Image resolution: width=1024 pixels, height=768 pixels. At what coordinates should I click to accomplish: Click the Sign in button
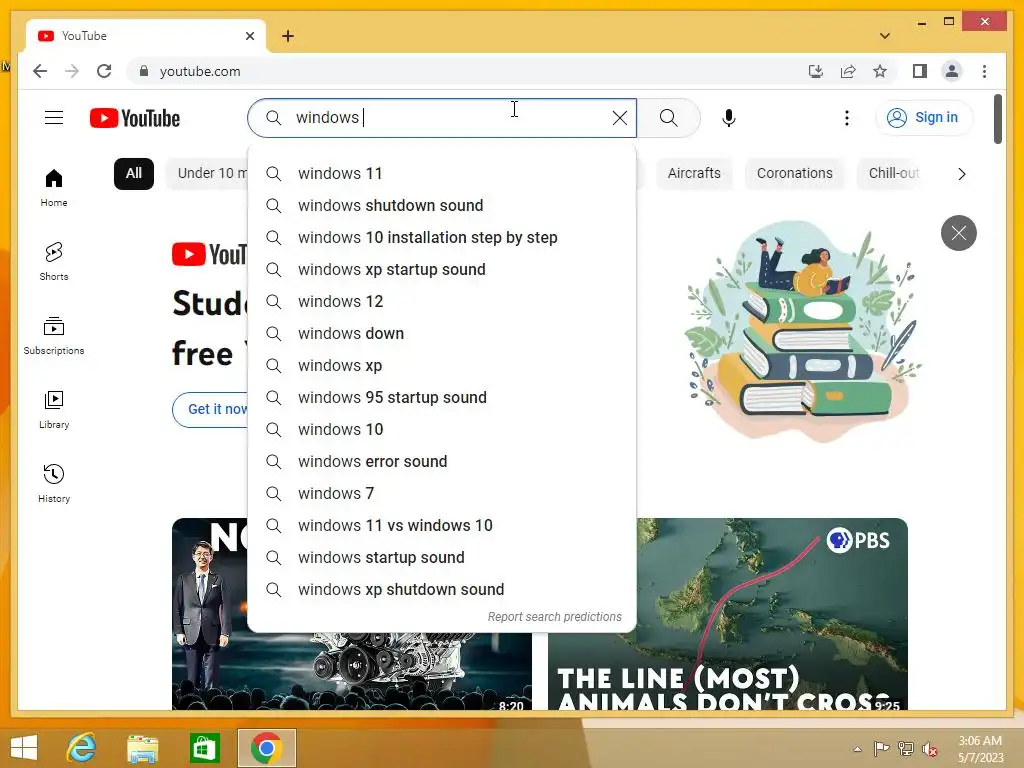pyautogui.click(x=923, y=118)
